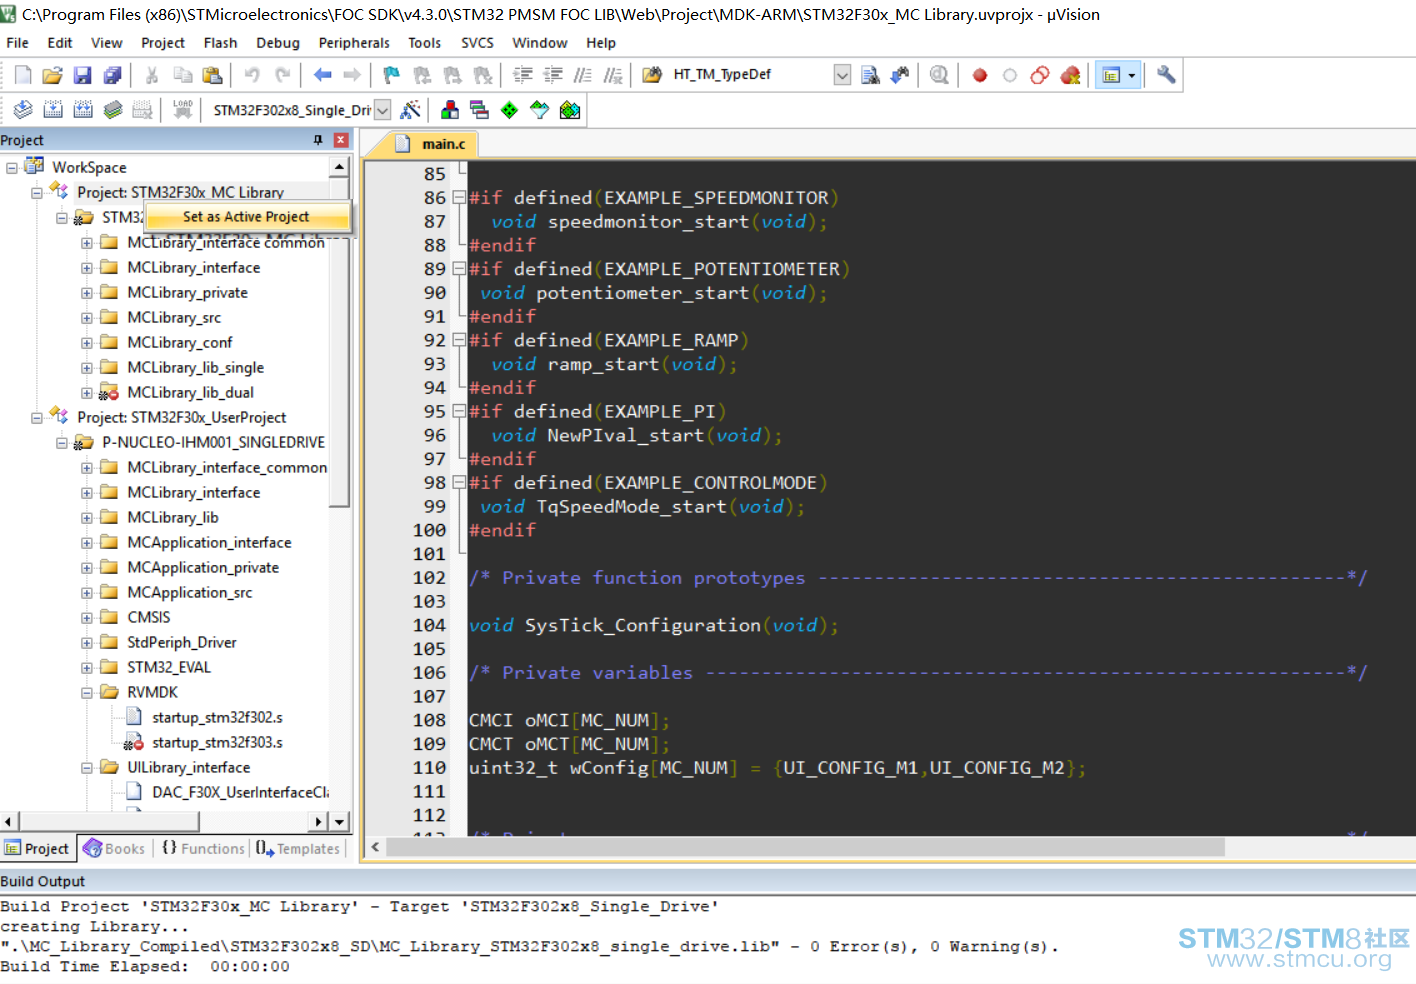Image resolution: width=1416 pixels, height=984 pixels.
Task: Fold the EXAMPLE_PI #if block on line 95
Action: pyautogui.click(x=459, y=411)
